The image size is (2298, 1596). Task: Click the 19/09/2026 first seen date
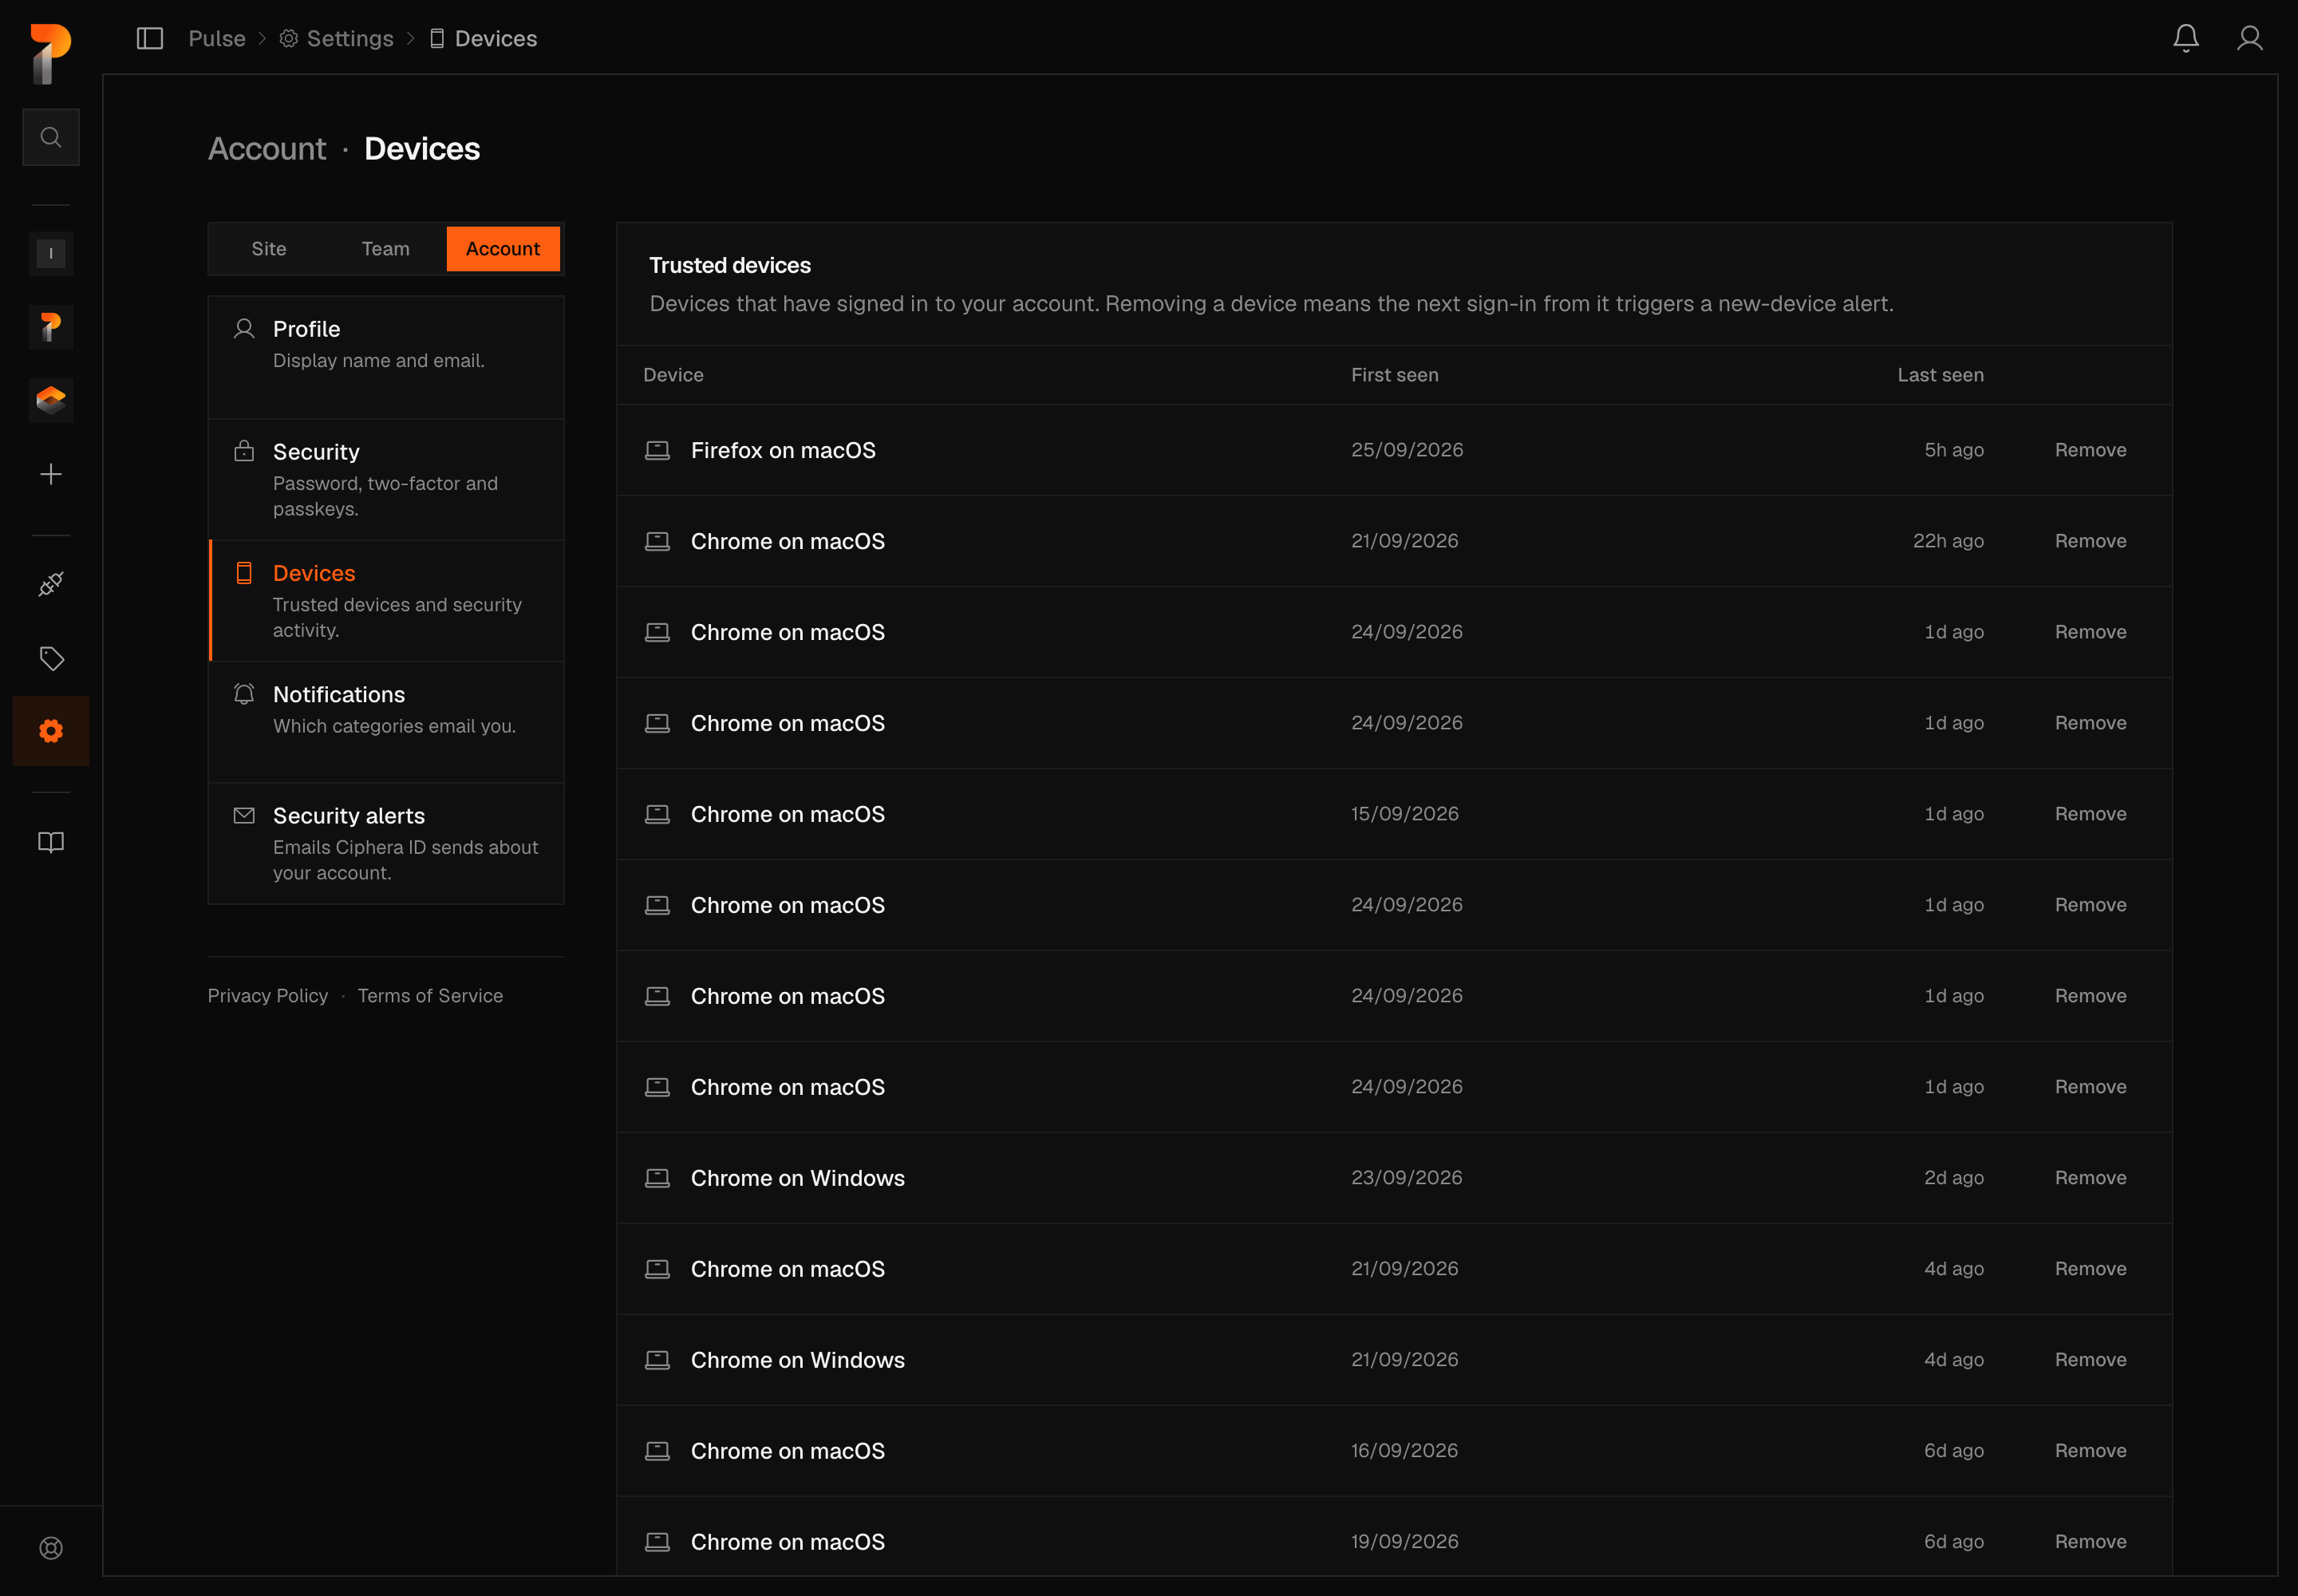point(1405,1542)
